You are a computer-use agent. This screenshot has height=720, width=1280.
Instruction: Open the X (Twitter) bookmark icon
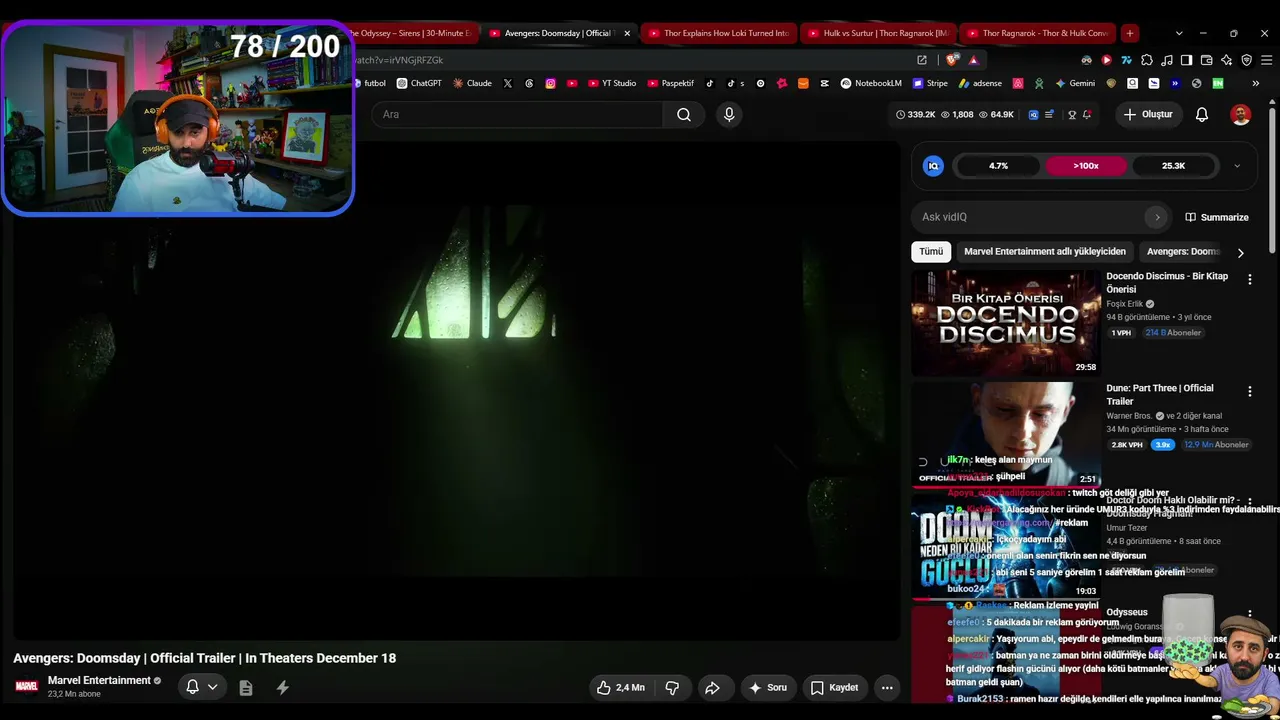508,83
